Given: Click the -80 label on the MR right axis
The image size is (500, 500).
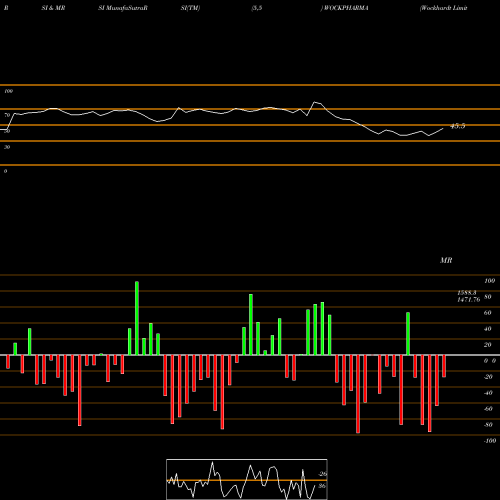Looking at the screenshot, I should pyautogui.click(x=488, y=425).
